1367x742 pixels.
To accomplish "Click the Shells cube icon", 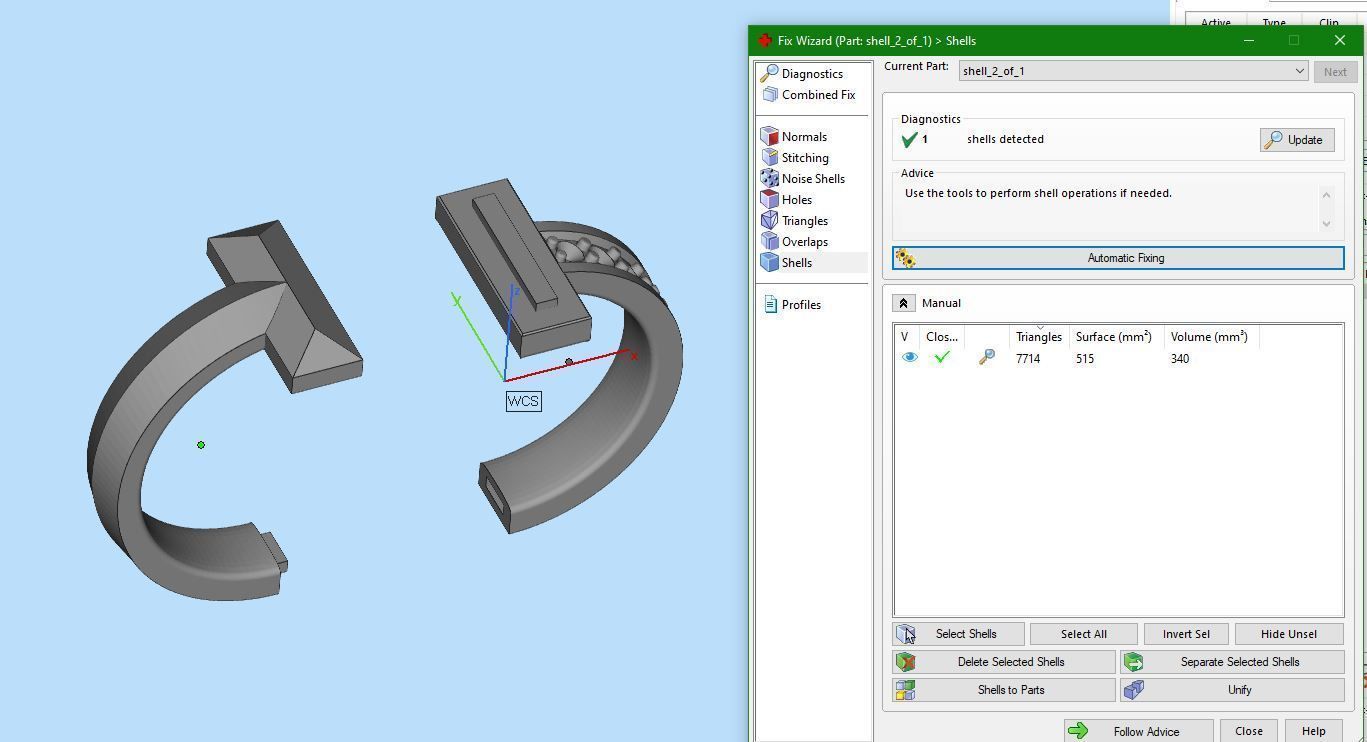I will [769, 262].
